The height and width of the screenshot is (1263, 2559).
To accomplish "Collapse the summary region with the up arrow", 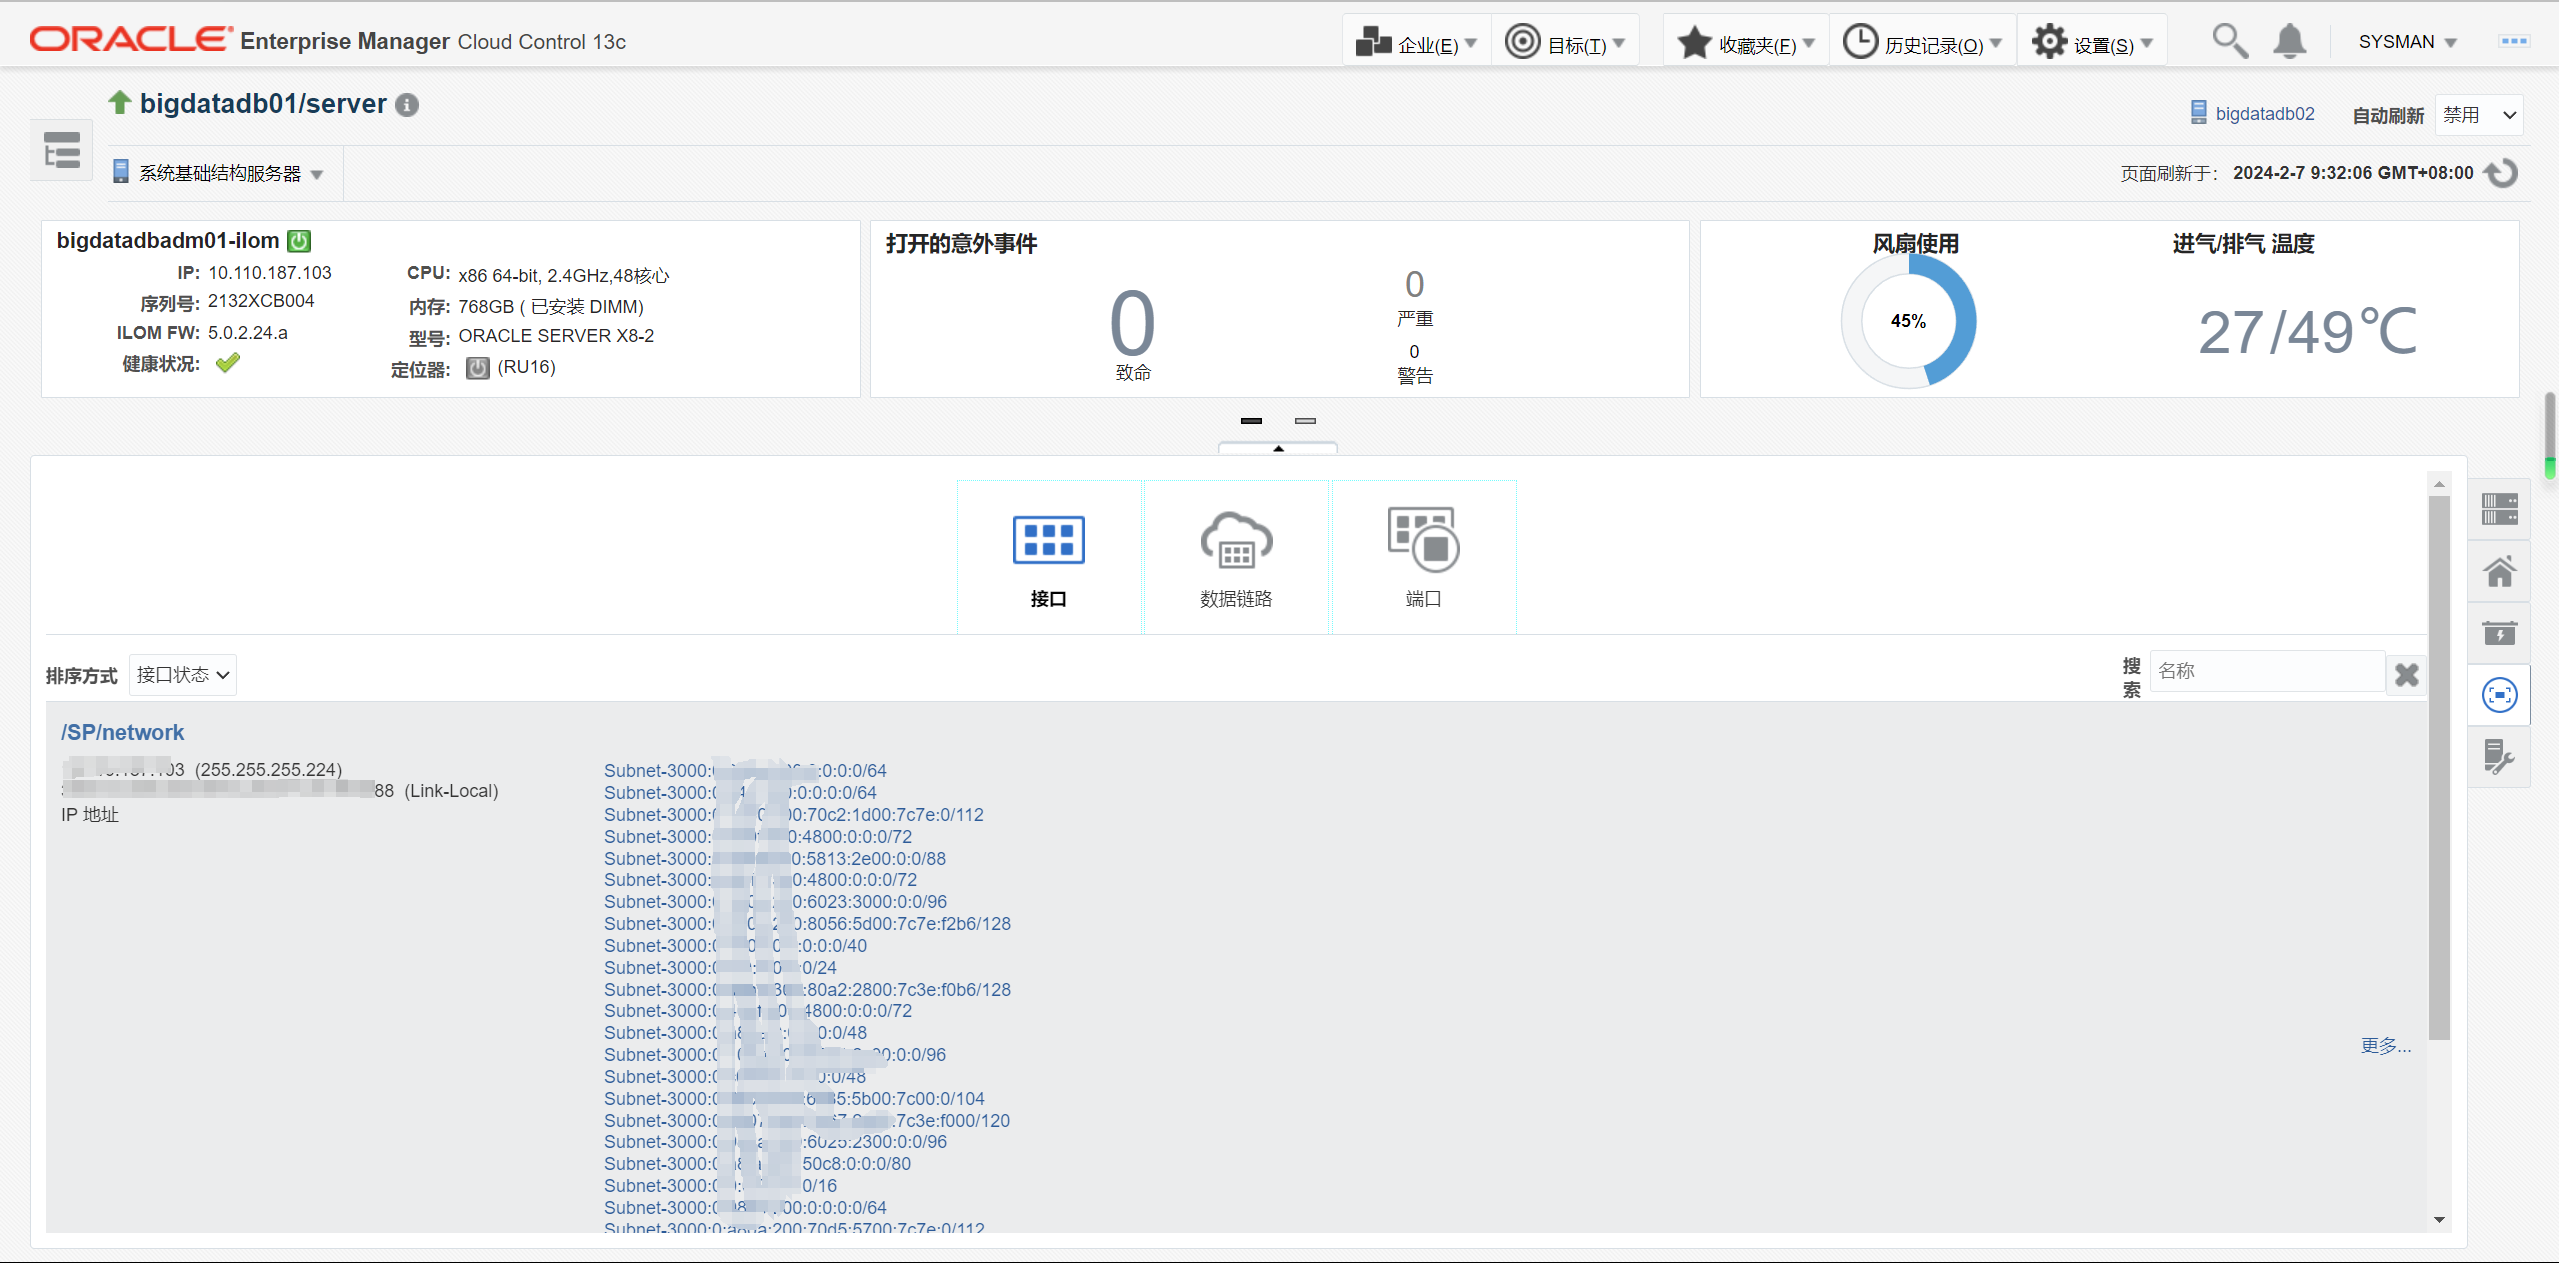I will click(1278, 449).
